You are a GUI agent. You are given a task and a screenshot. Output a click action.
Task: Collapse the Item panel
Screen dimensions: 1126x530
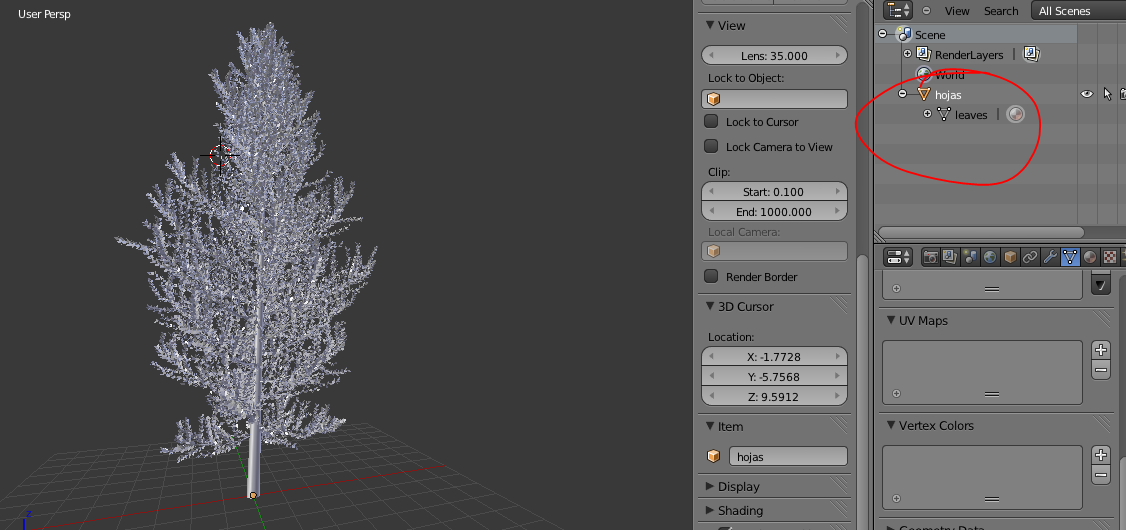[x=709, y=426]
